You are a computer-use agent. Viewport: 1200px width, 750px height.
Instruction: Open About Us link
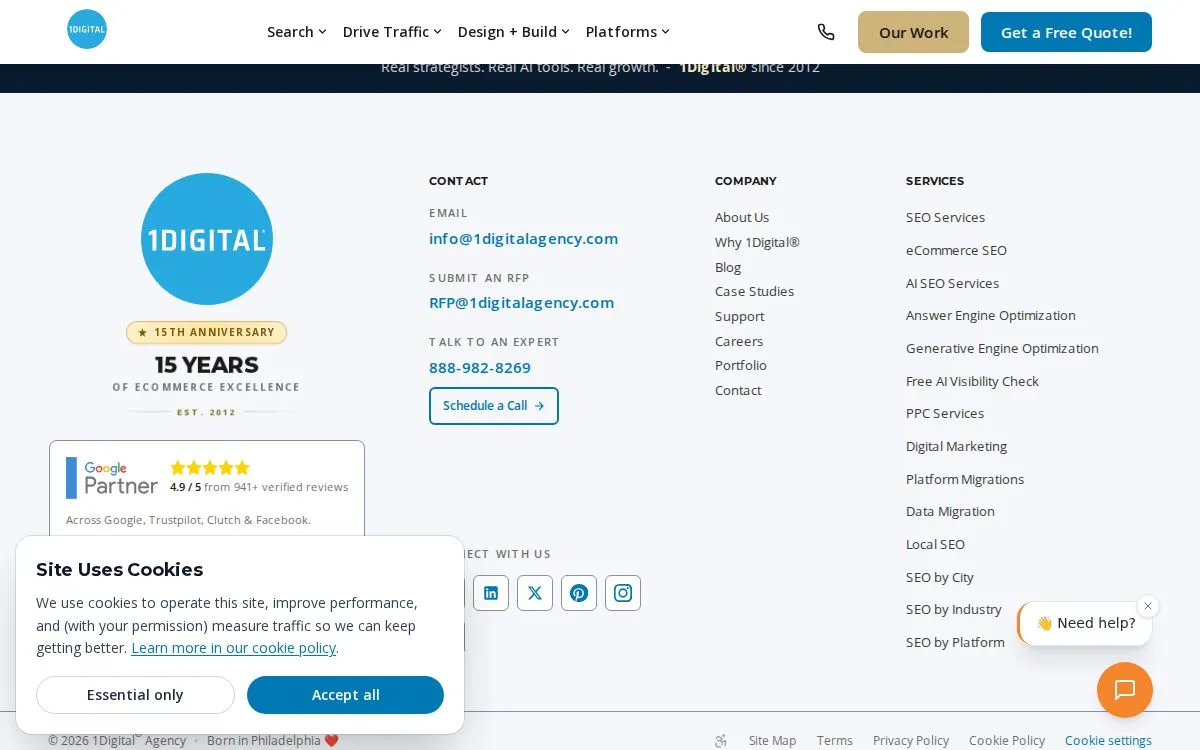tap(742, 218)
